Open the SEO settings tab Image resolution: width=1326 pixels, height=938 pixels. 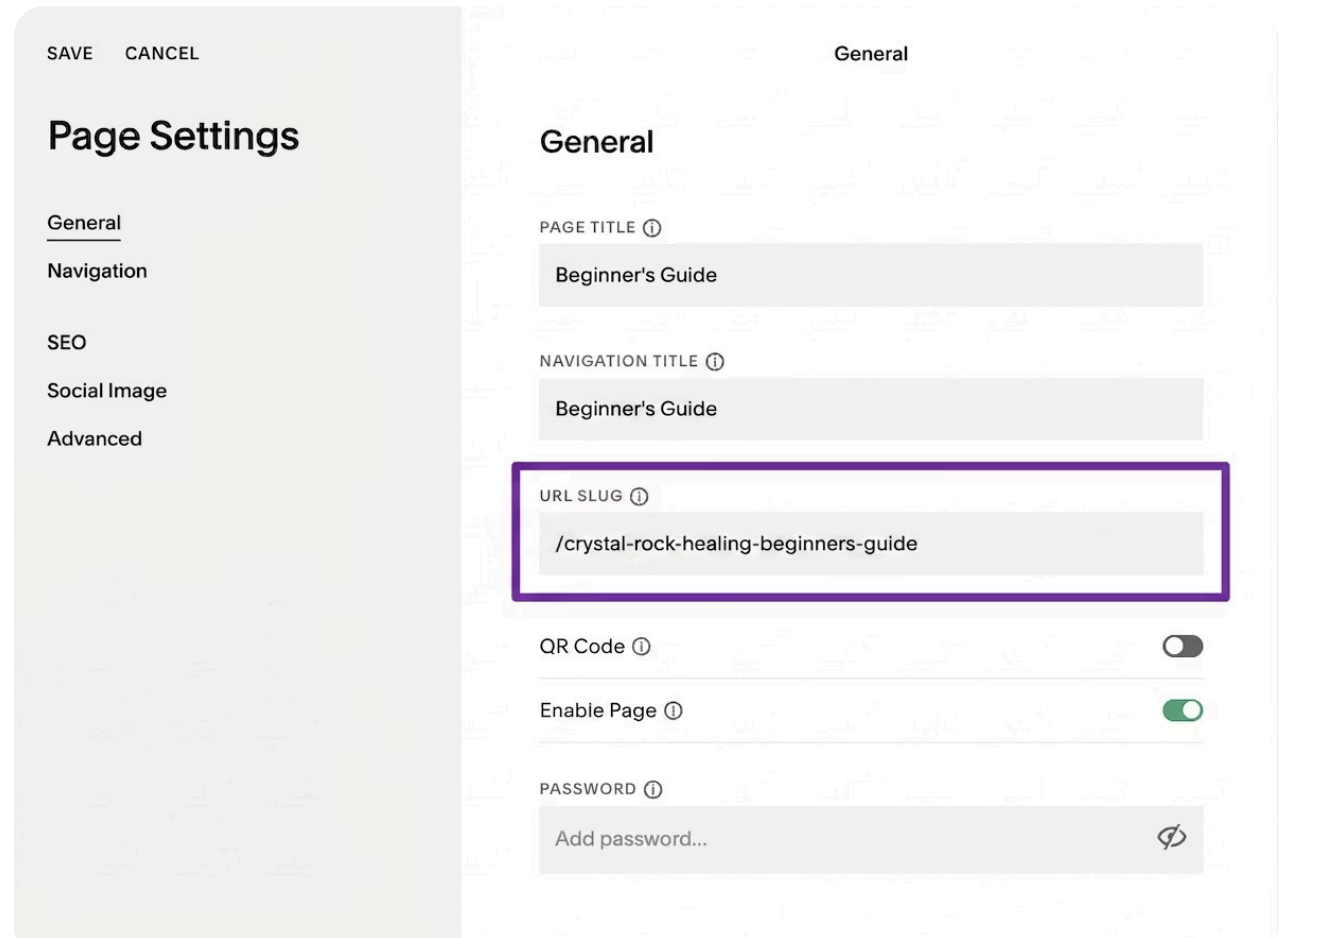tap(67, 343)
